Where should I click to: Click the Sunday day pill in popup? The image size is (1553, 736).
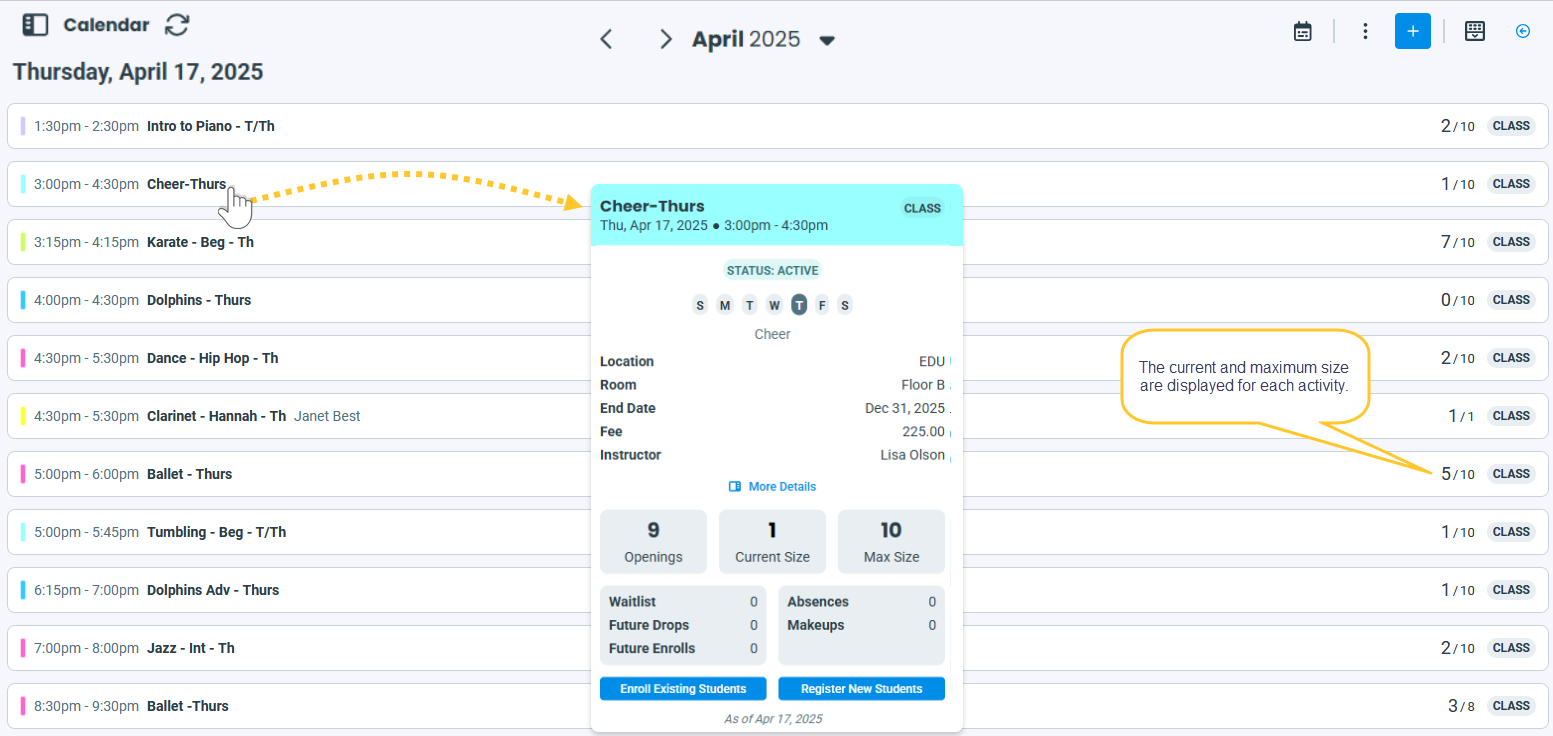(x=700, y=305)
